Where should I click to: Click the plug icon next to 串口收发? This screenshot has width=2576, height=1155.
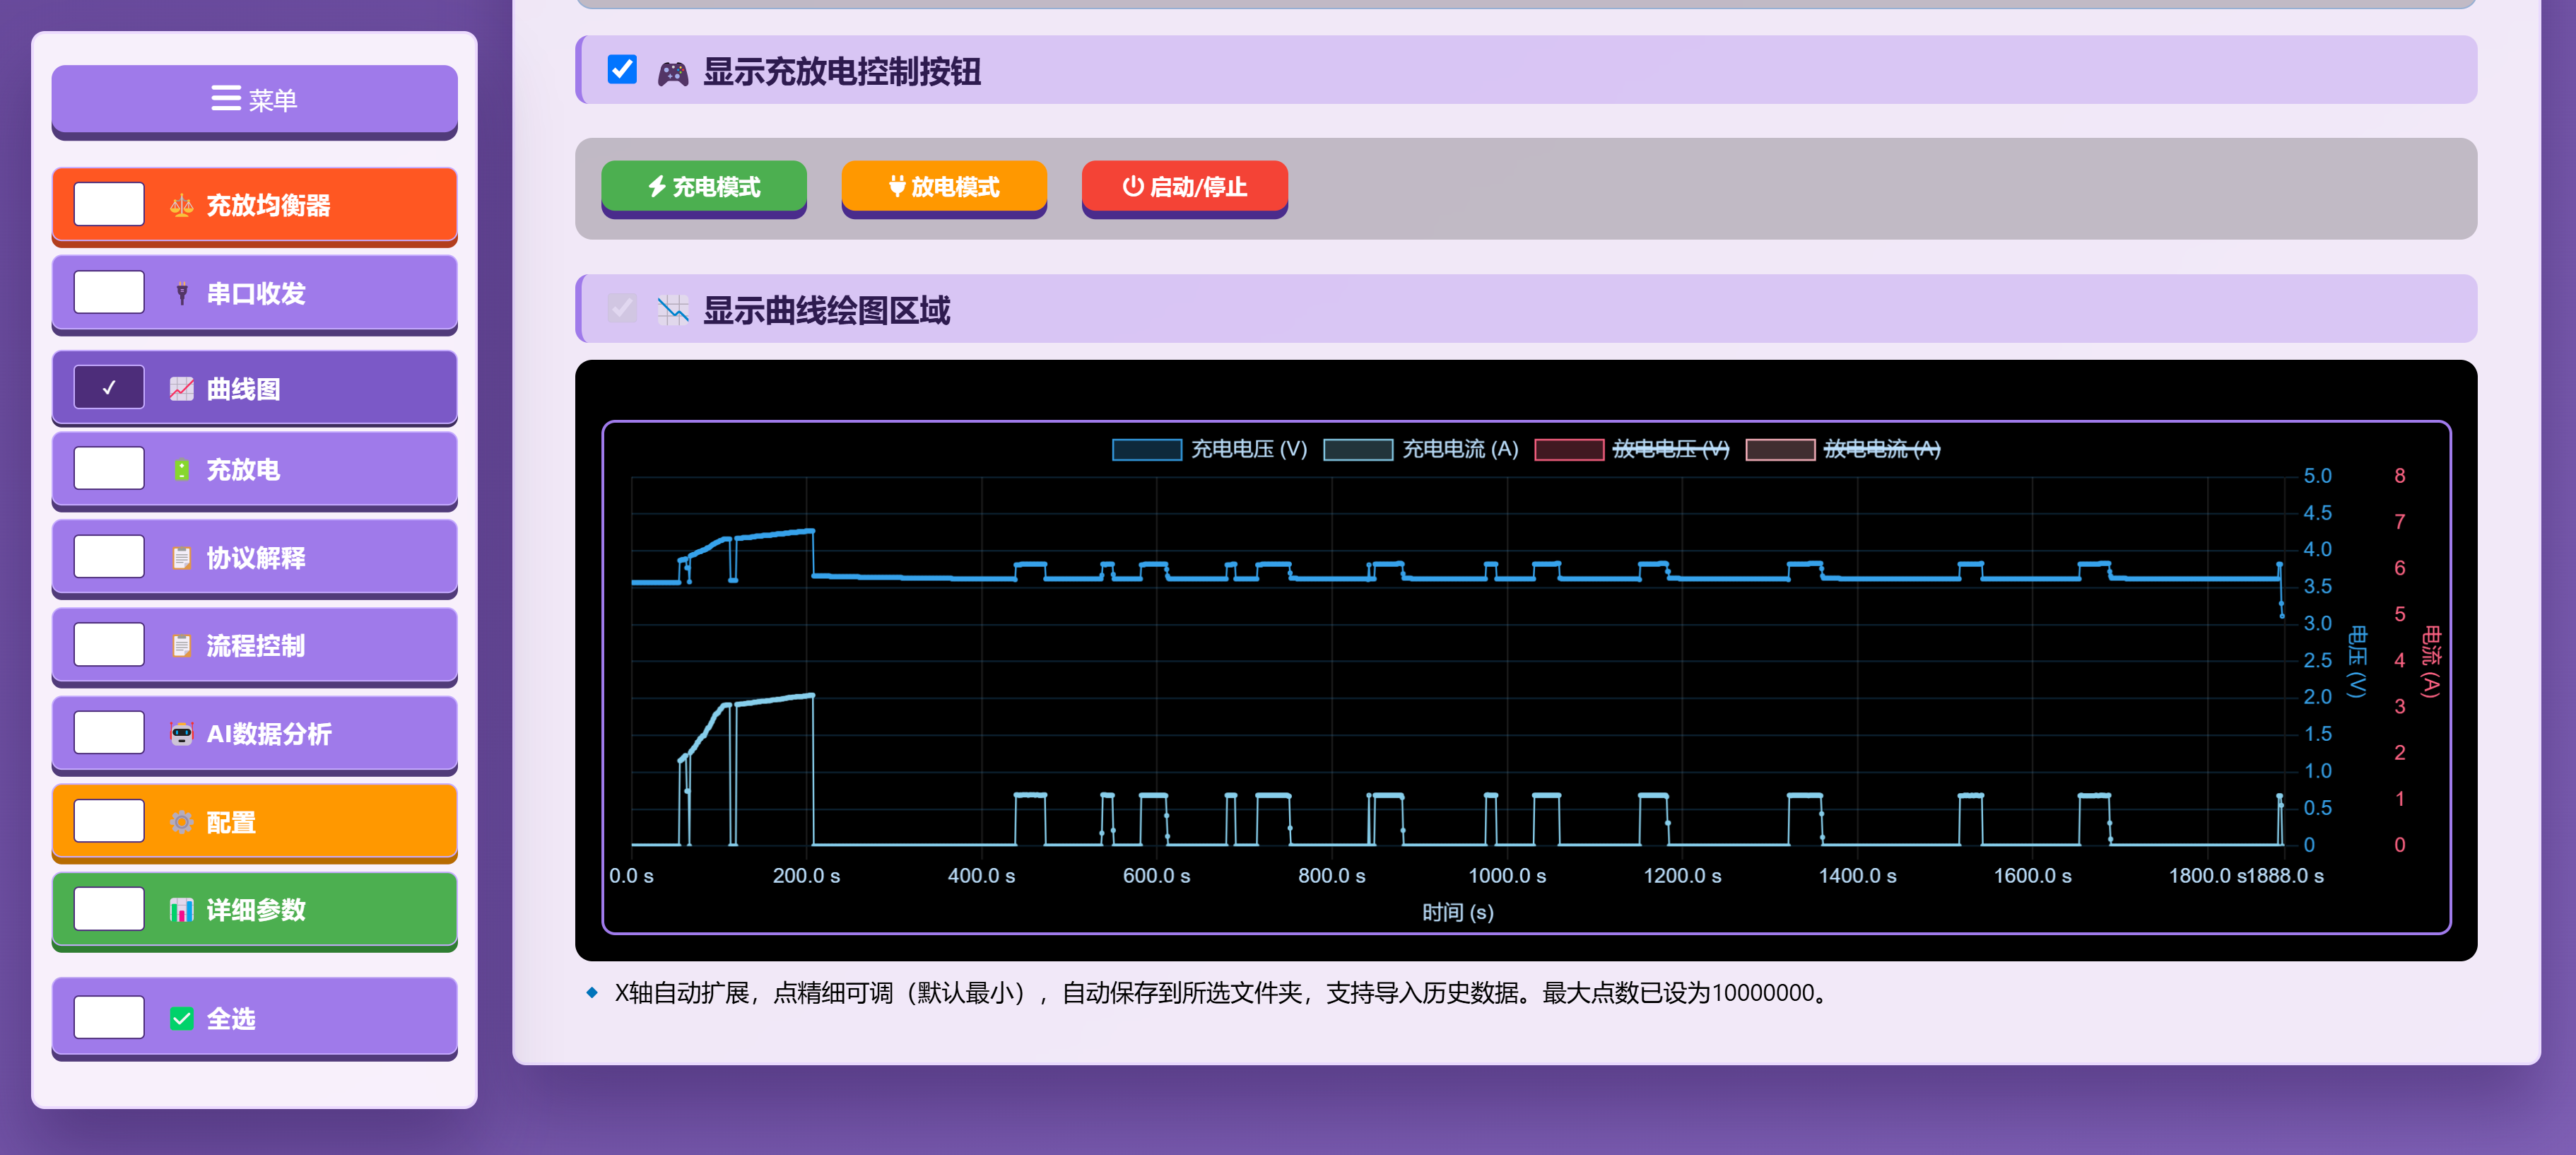click(181, 294)
